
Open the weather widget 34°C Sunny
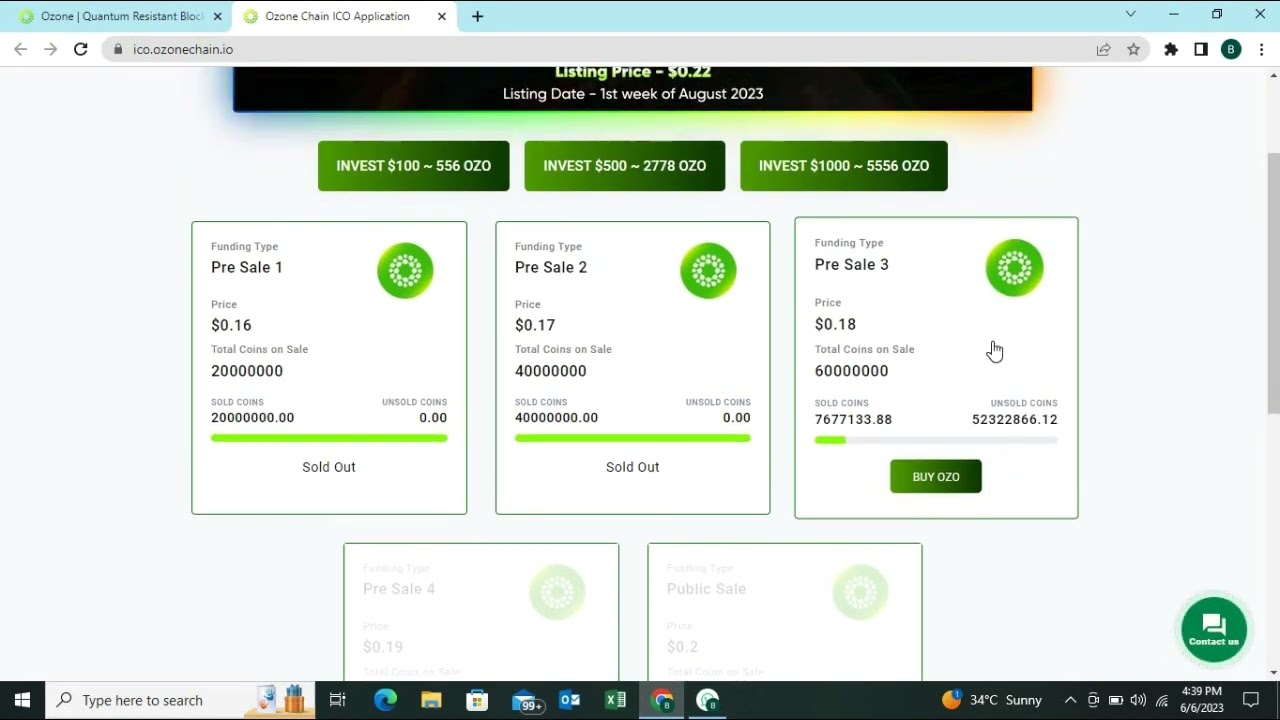pos(992,700)
